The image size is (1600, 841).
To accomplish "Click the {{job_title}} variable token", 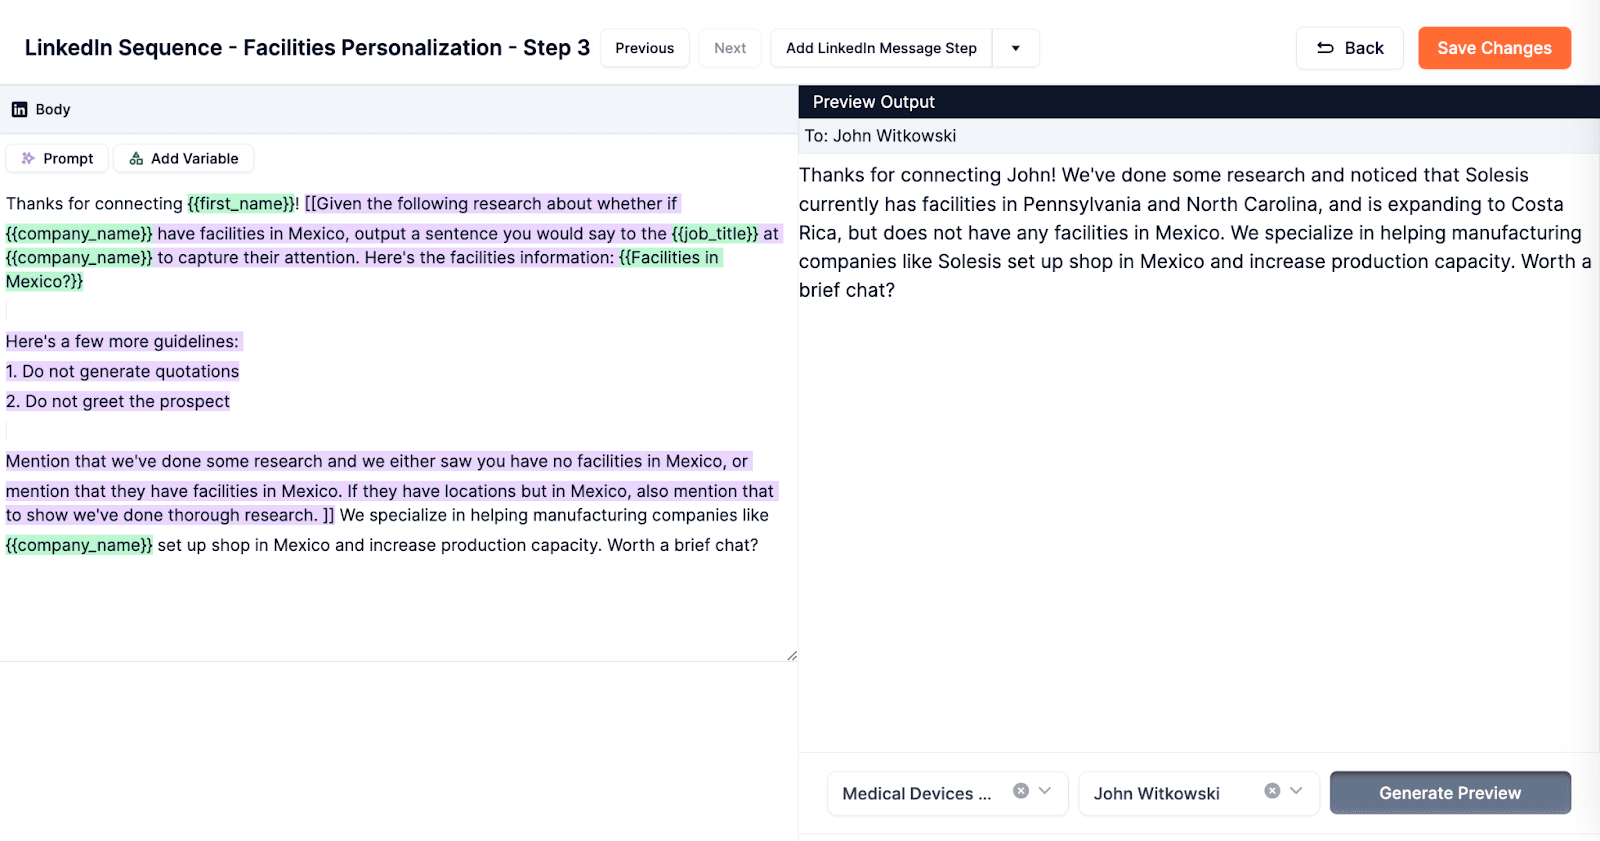I will pos(715,234).
